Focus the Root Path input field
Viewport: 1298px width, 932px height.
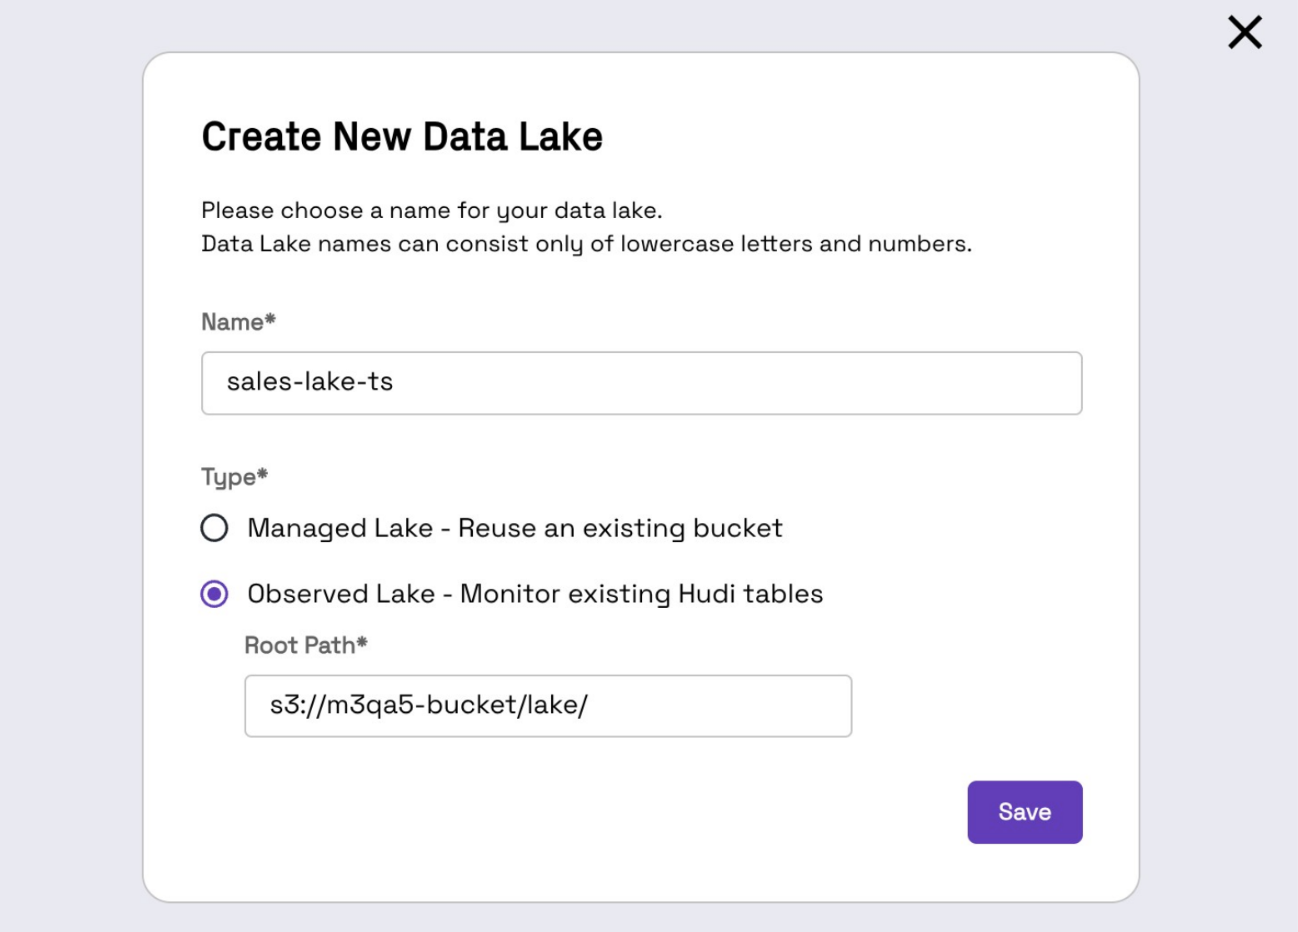pyautogui.click(x=548, y=706)
